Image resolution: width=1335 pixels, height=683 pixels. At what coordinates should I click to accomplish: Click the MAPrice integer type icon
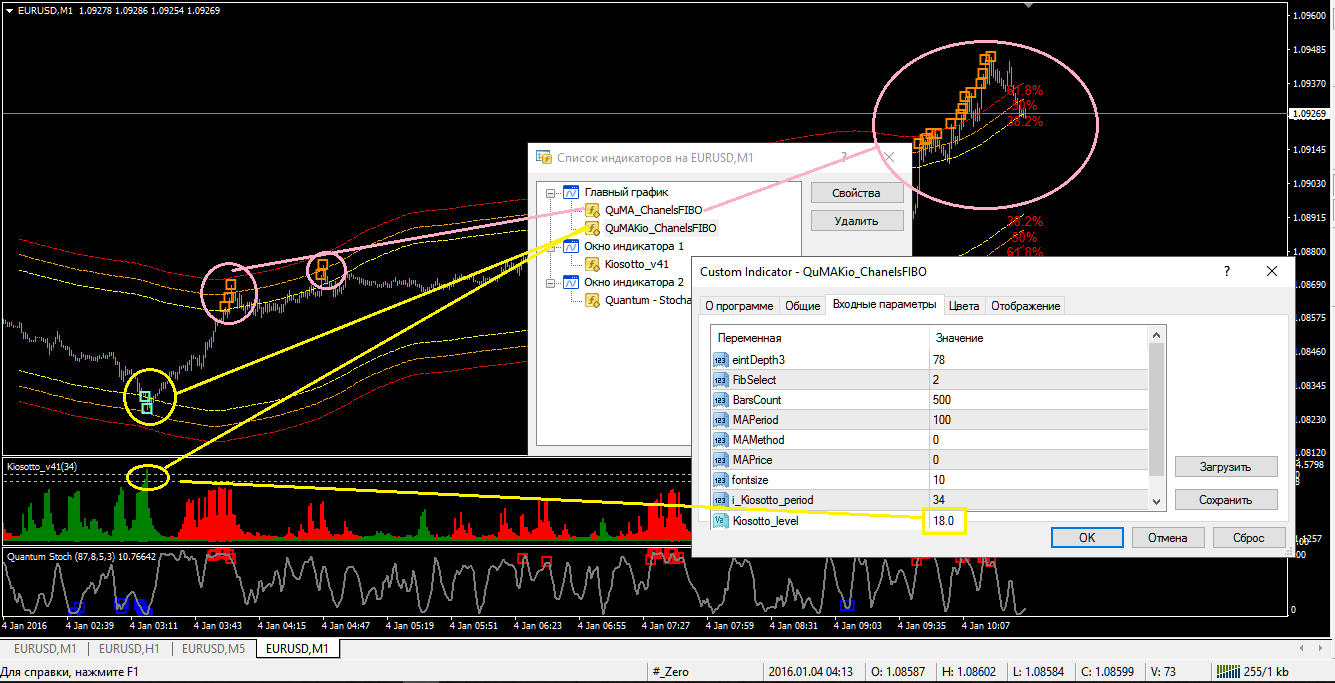720,460
